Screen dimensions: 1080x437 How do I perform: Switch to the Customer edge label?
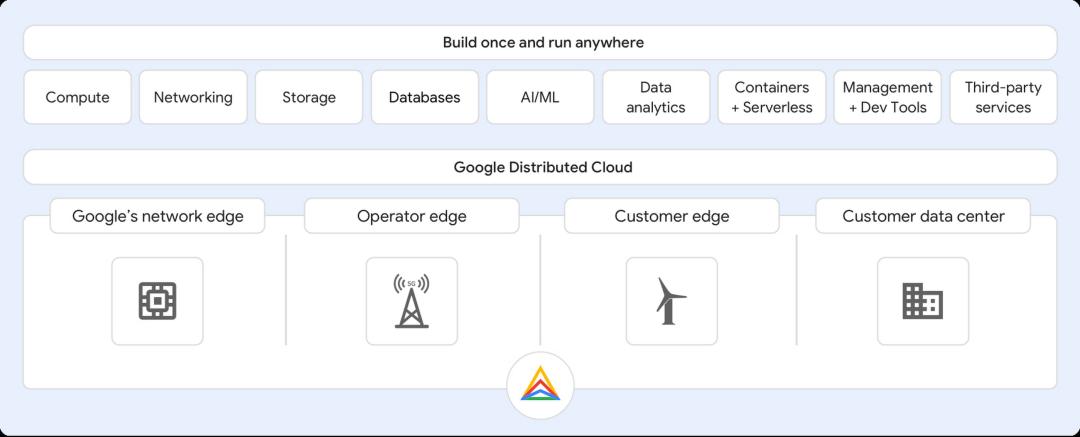672,216
